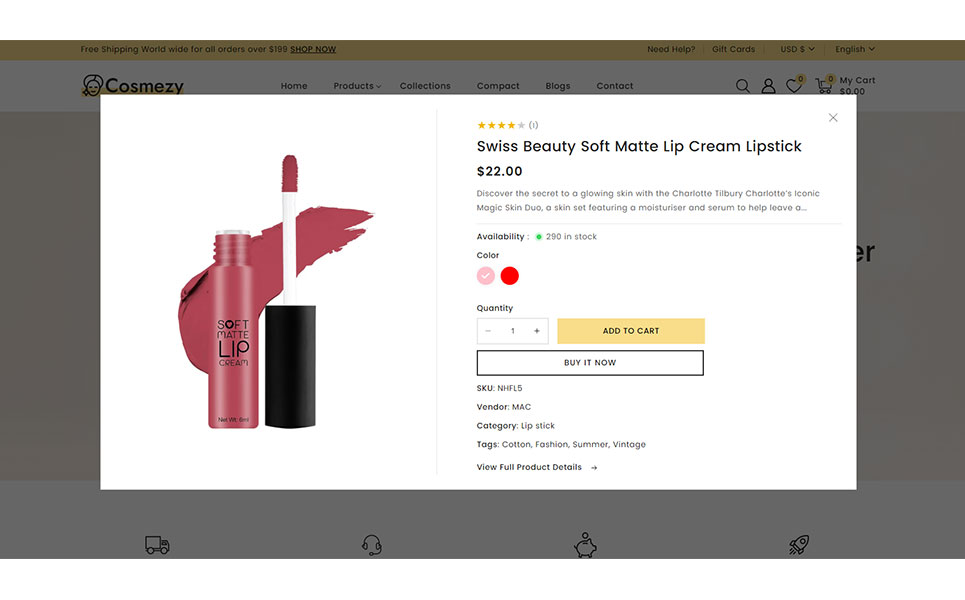The width and height of the screenshot is (965, 600).
Task: Increase quantity with plus button
Action: (x=537, y=331)
